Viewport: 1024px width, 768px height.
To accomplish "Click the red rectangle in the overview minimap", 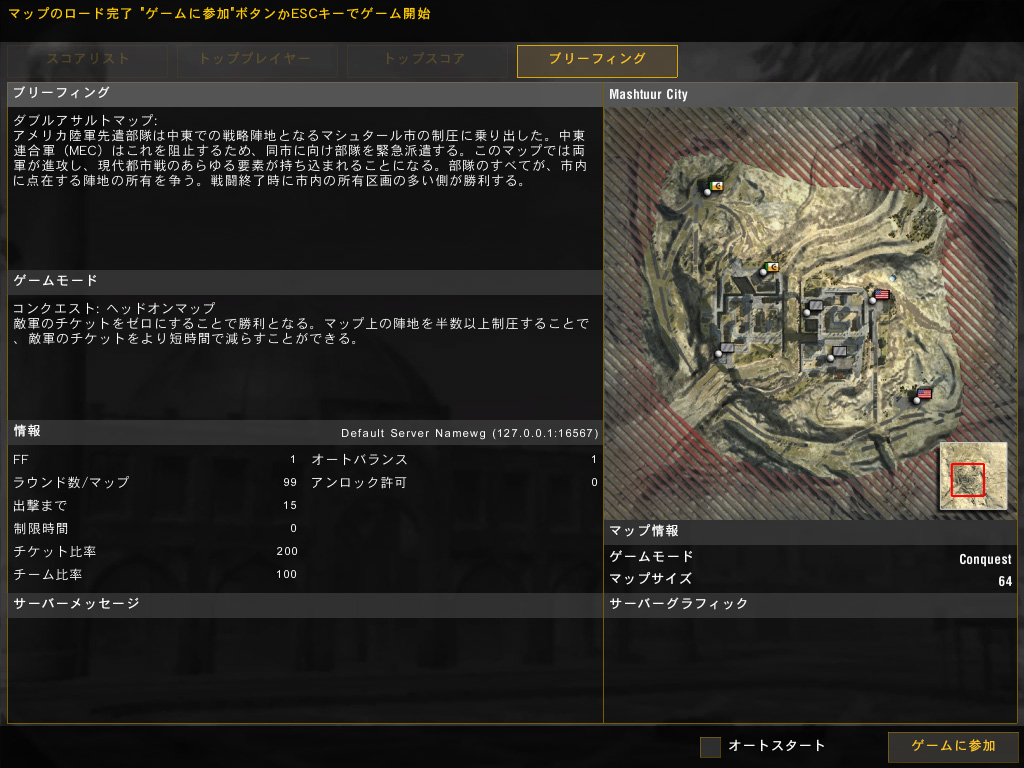I will click(967, 479).
